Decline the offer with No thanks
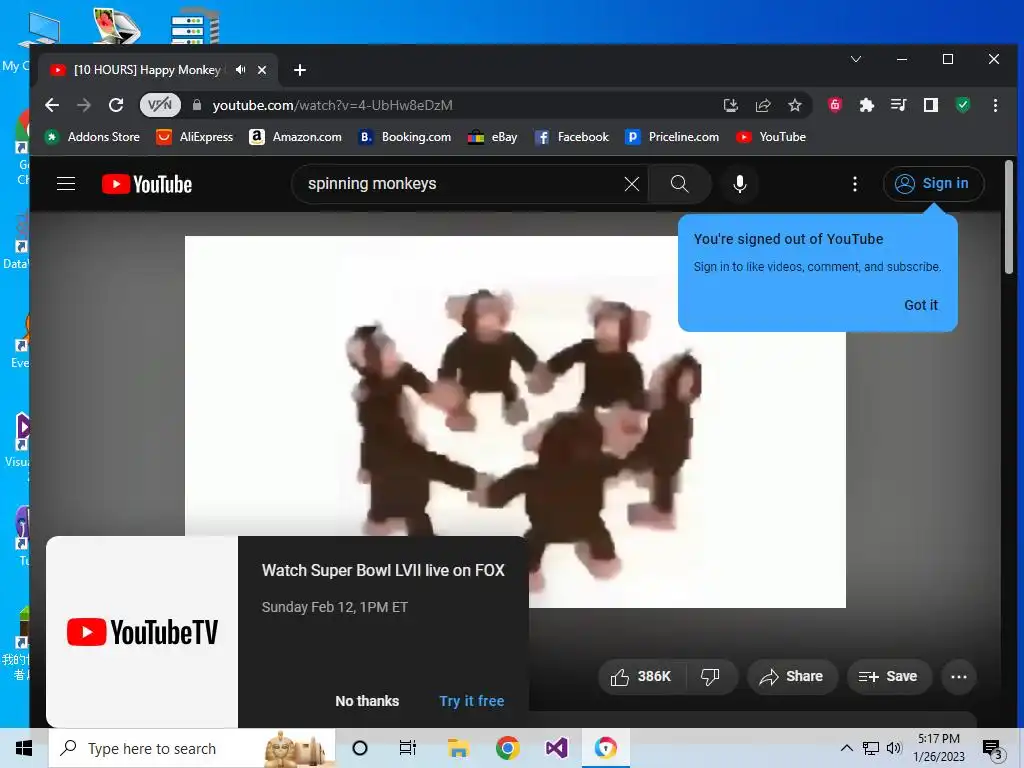The image size is (1024, 768). click(367, 701)
